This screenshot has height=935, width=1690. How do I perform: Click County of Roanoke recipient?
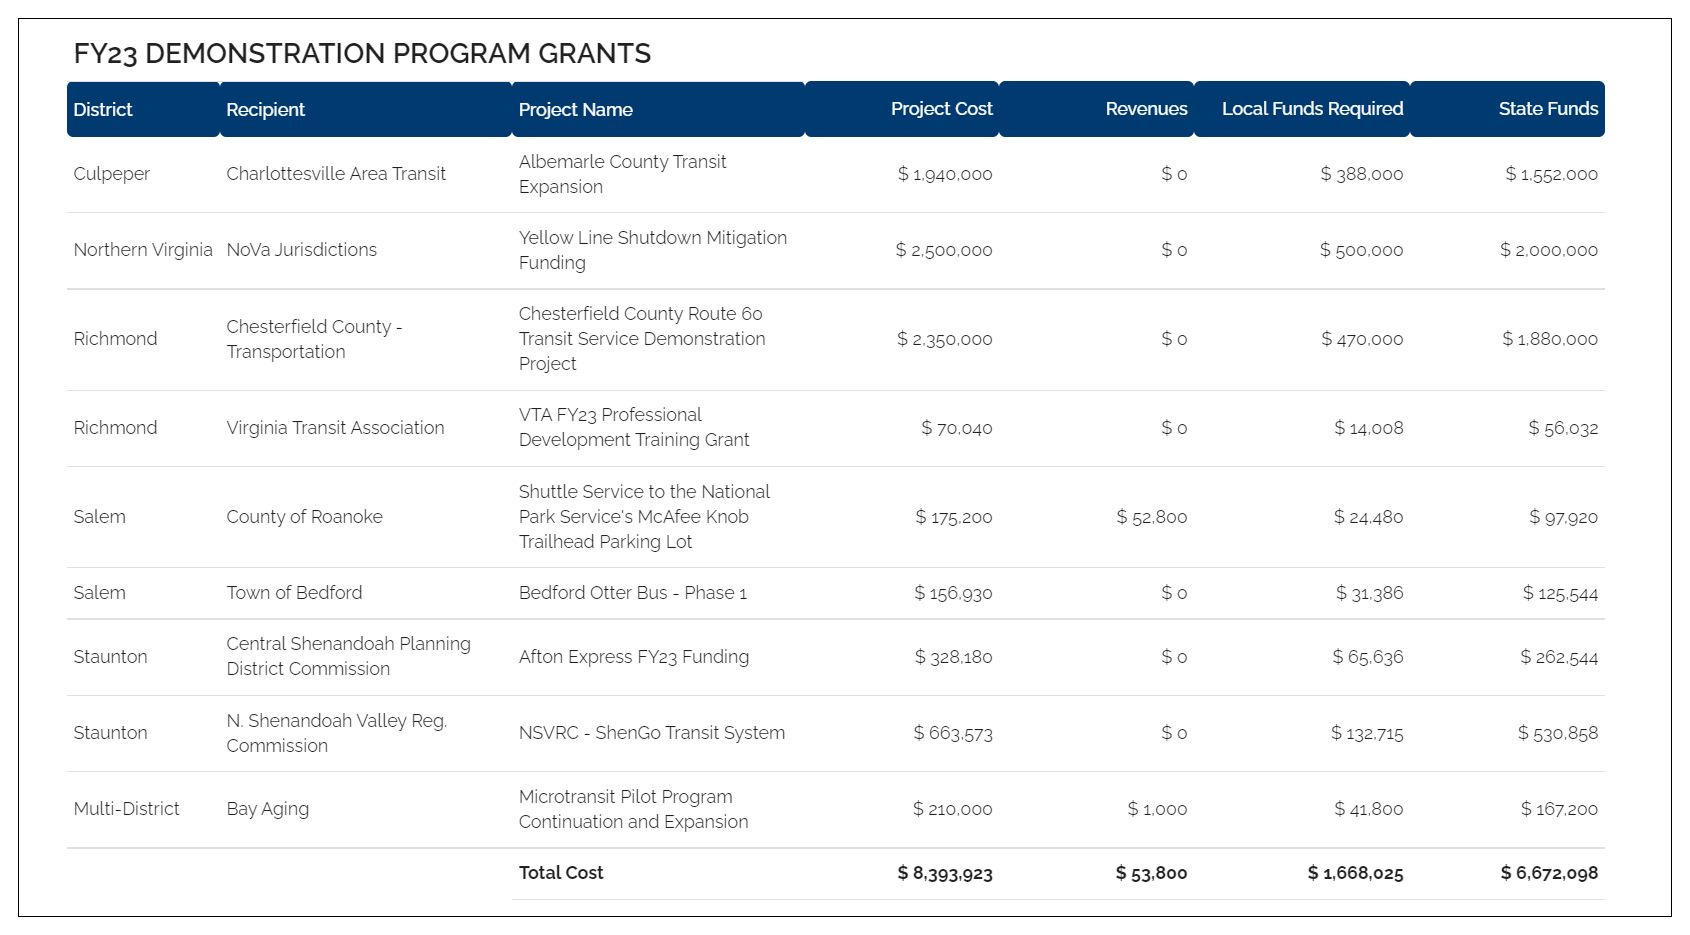(x=304, y=517)
